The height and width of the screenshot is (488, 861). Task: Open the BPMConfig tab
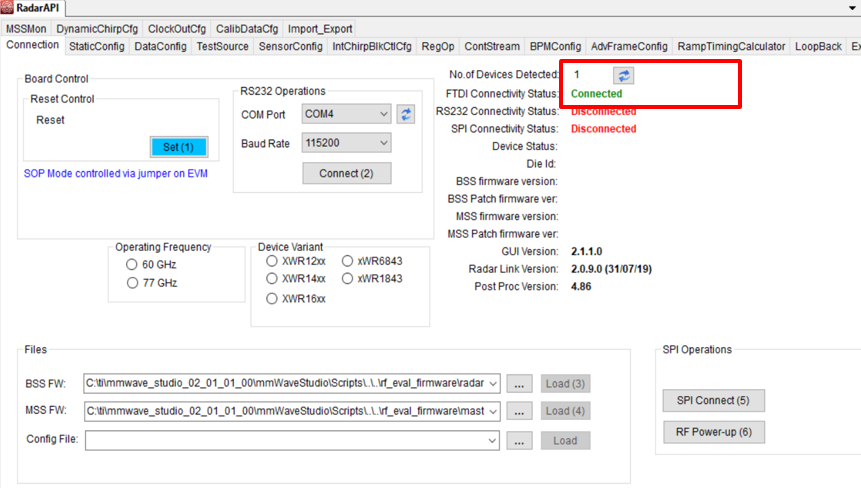coord(555,47)
